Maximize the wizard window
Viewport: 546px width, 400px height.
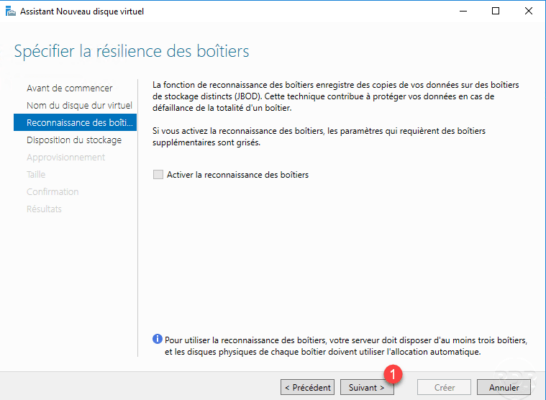496,11
